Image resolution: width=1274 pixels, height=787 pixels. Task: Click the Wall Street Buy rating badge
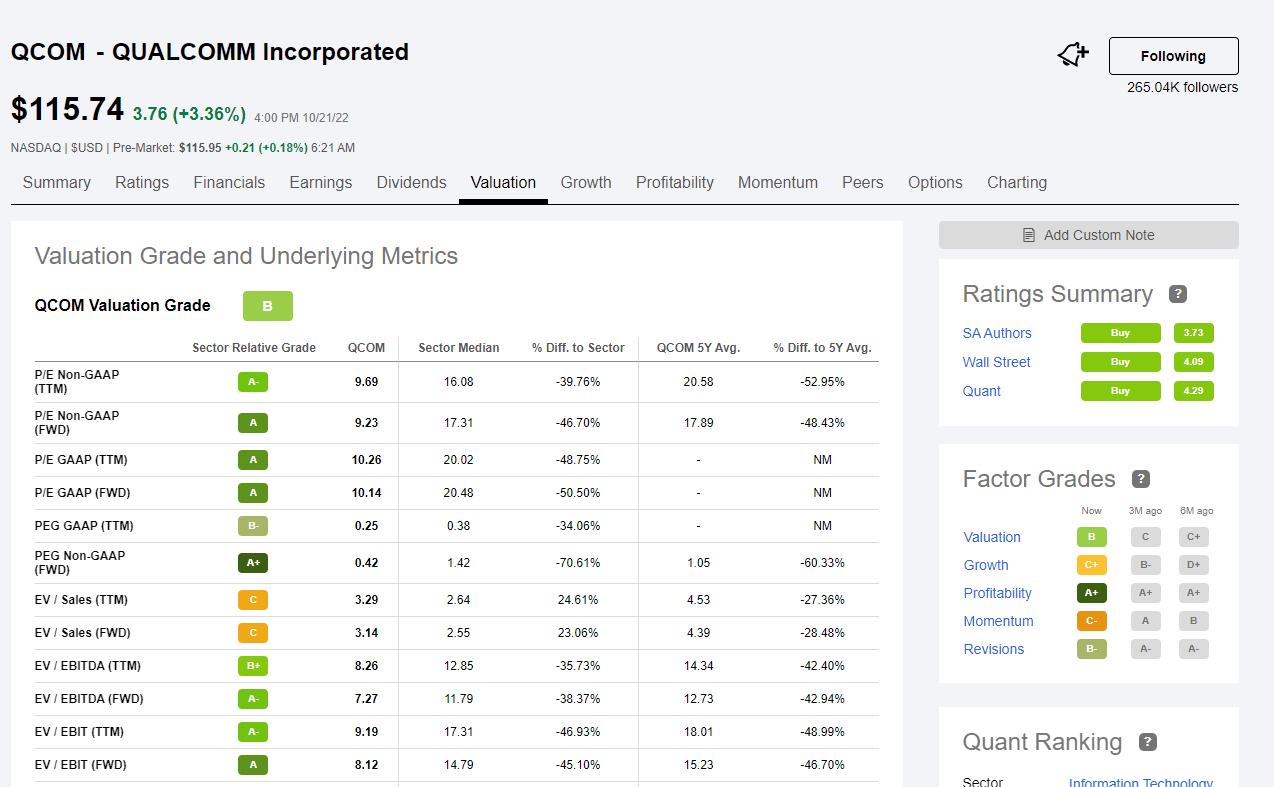point(1121,362)
